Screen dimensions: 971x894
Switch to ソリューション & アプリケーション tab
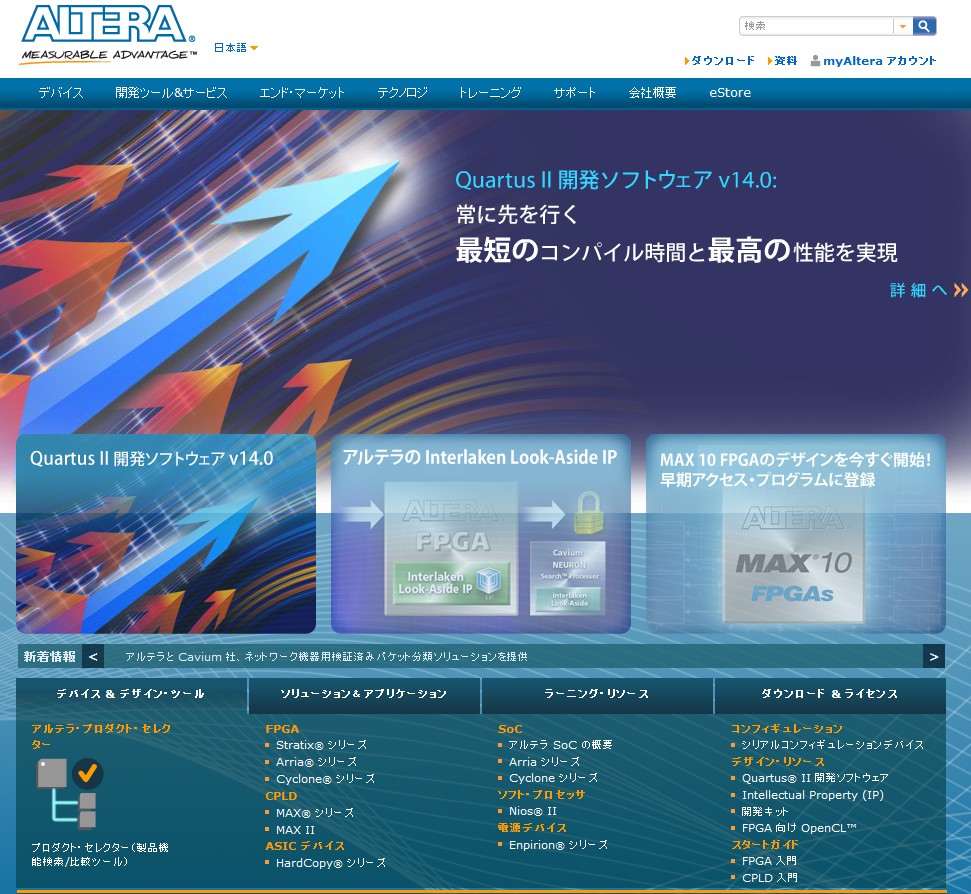pos(364,694)
